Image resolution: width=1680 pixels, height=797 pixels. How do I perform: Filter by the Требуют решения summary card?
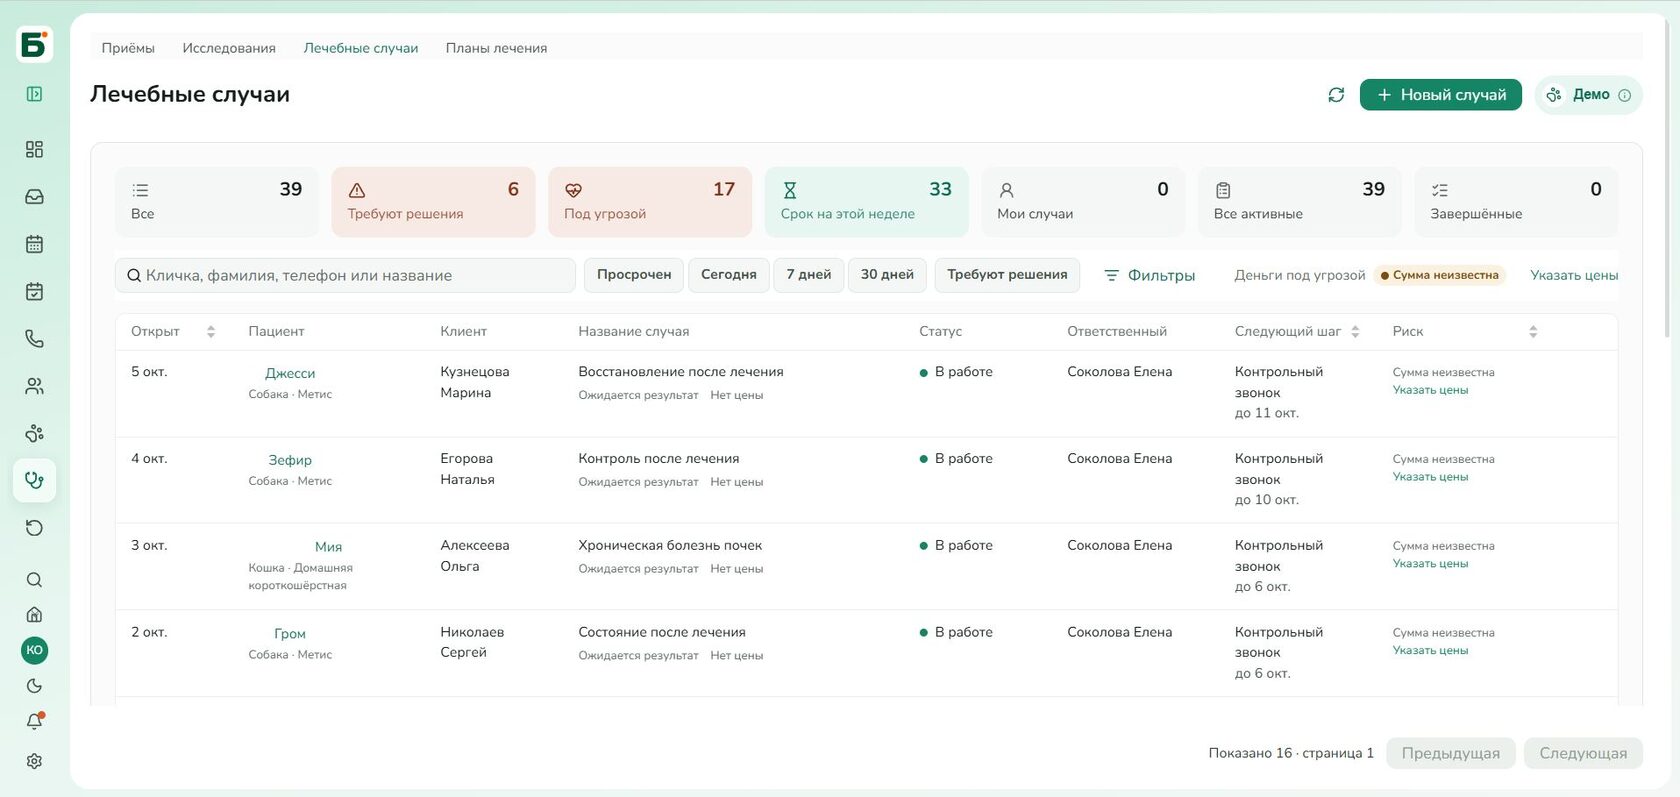pos(433,202)
